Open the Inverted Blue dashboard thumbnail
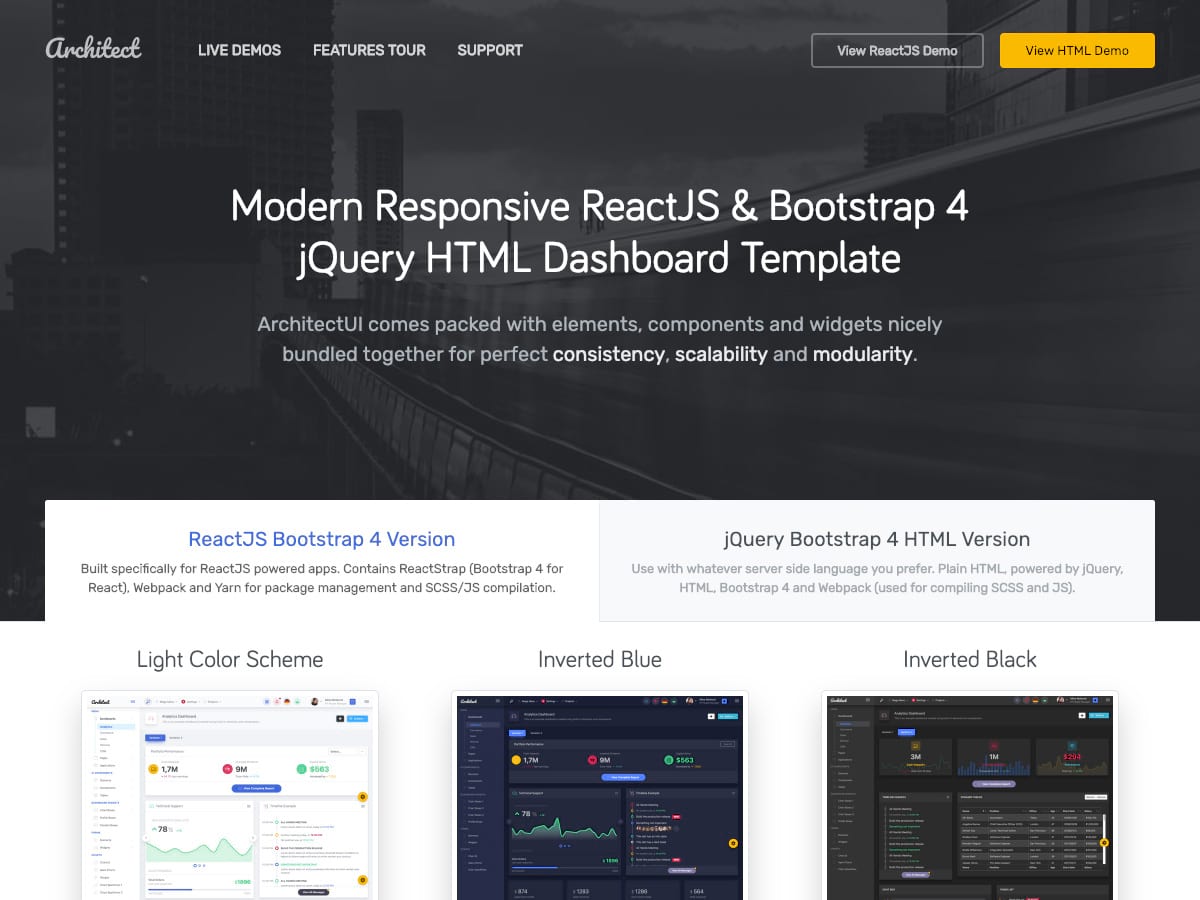The image size is (1200, 900). [600, 795]
